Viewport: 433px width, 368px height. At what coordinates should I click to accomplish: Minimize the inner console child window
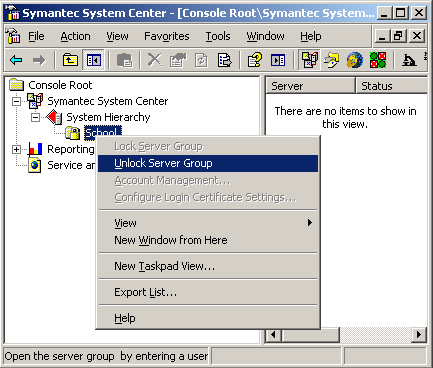tap(382, 36)
